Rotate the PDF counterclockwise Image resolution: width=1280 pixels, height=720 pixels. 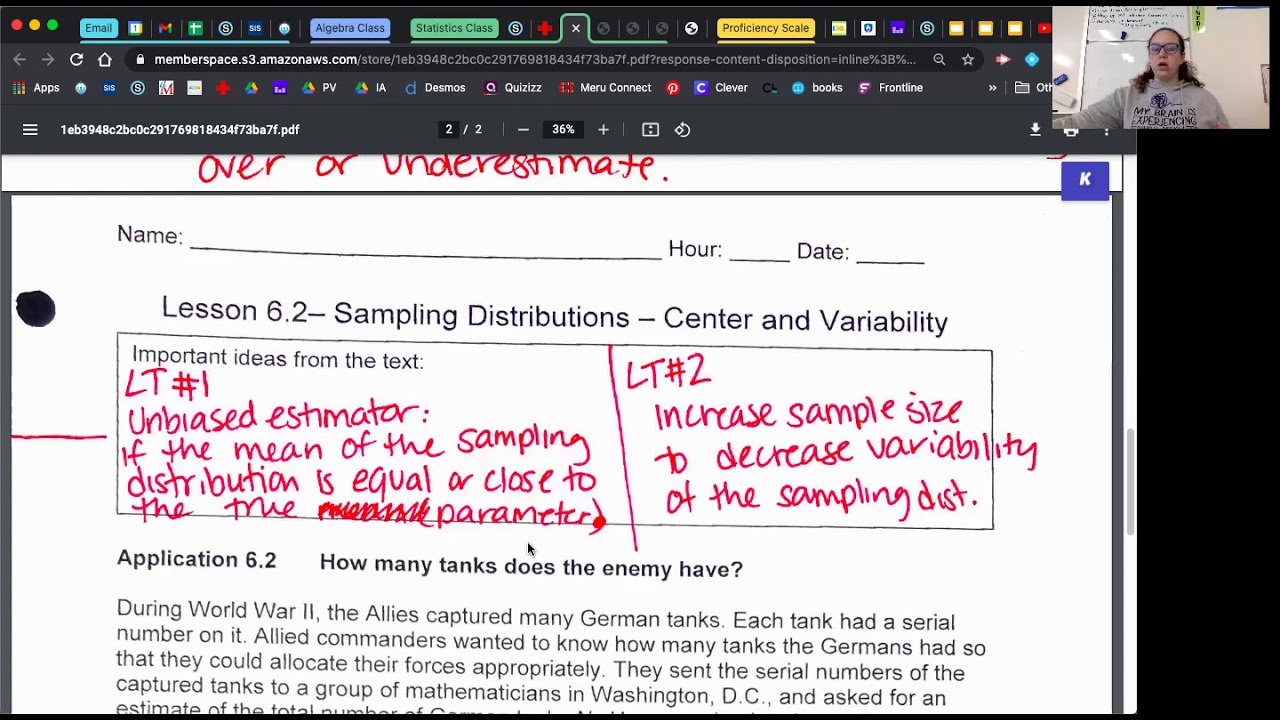[x=682, y=129]
